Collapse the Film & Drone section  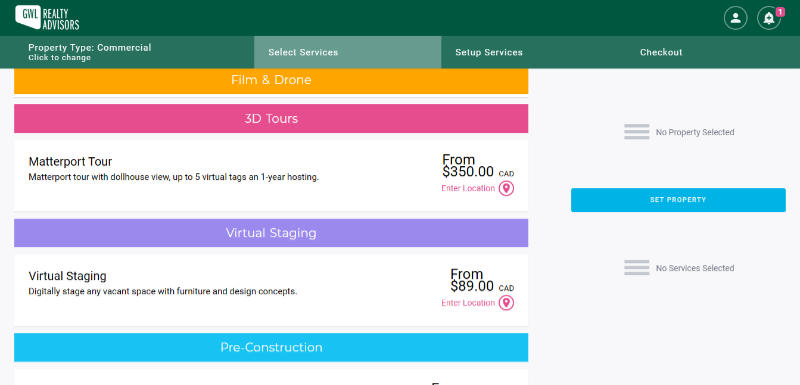[271, 81]
